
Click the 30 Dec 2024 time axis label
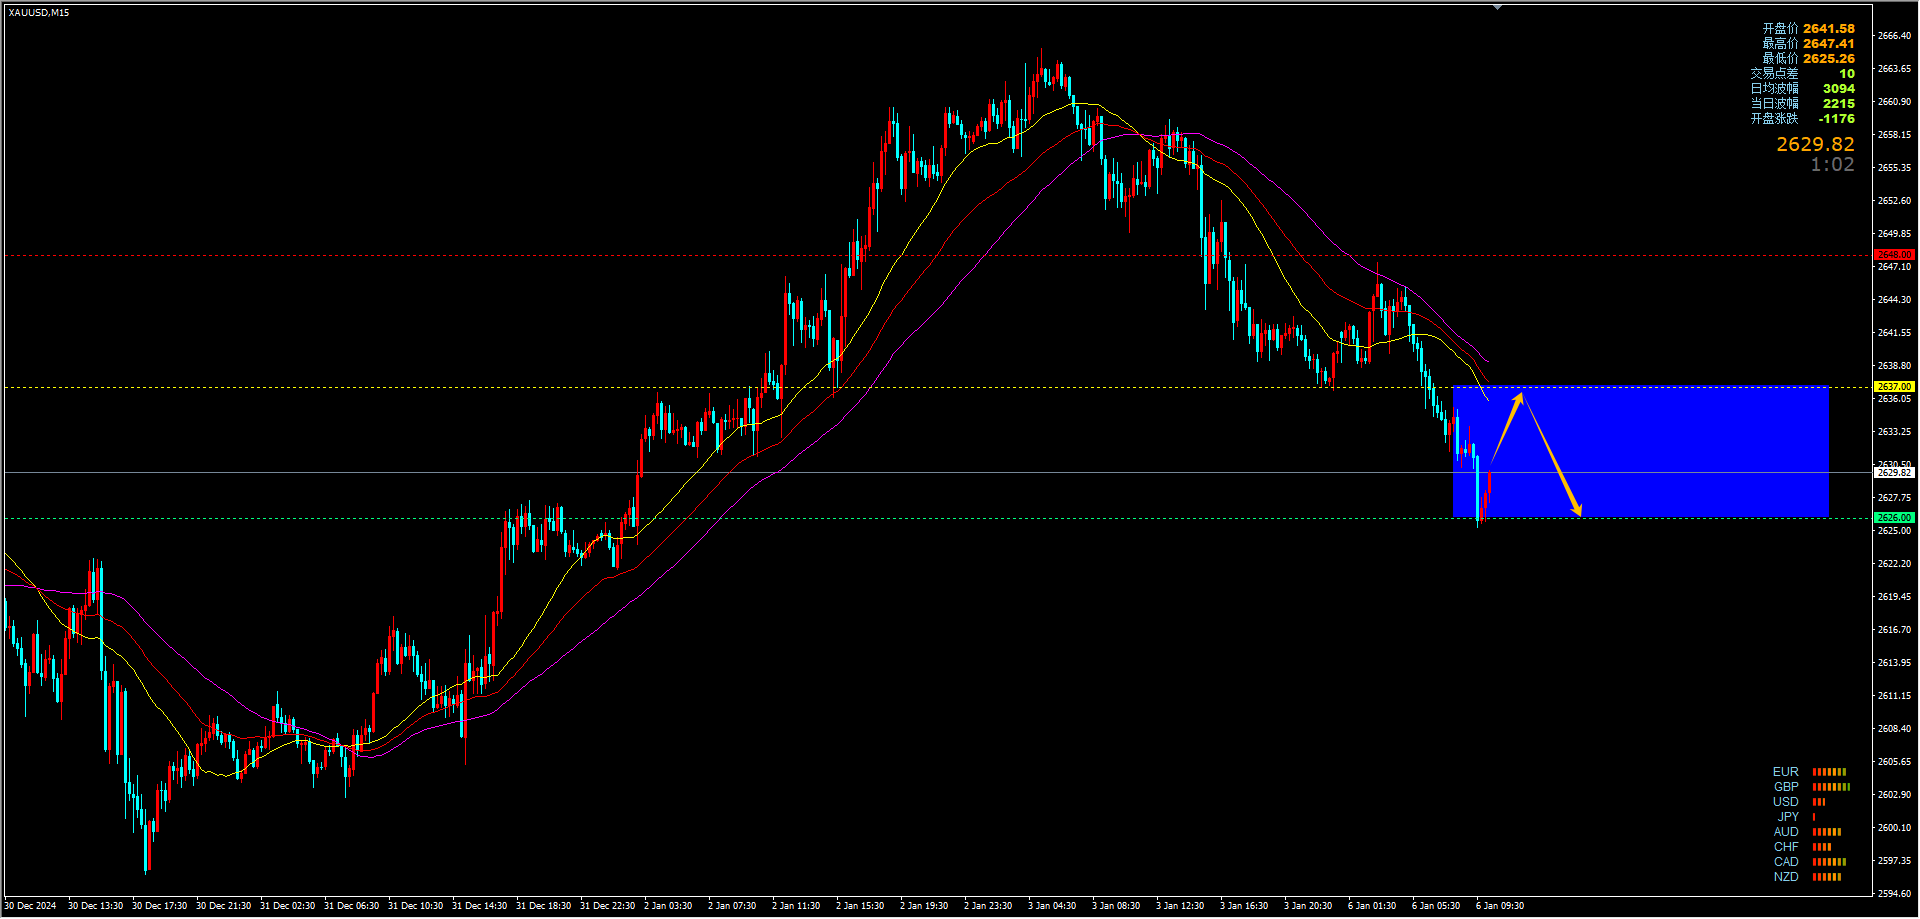point(30,906)
